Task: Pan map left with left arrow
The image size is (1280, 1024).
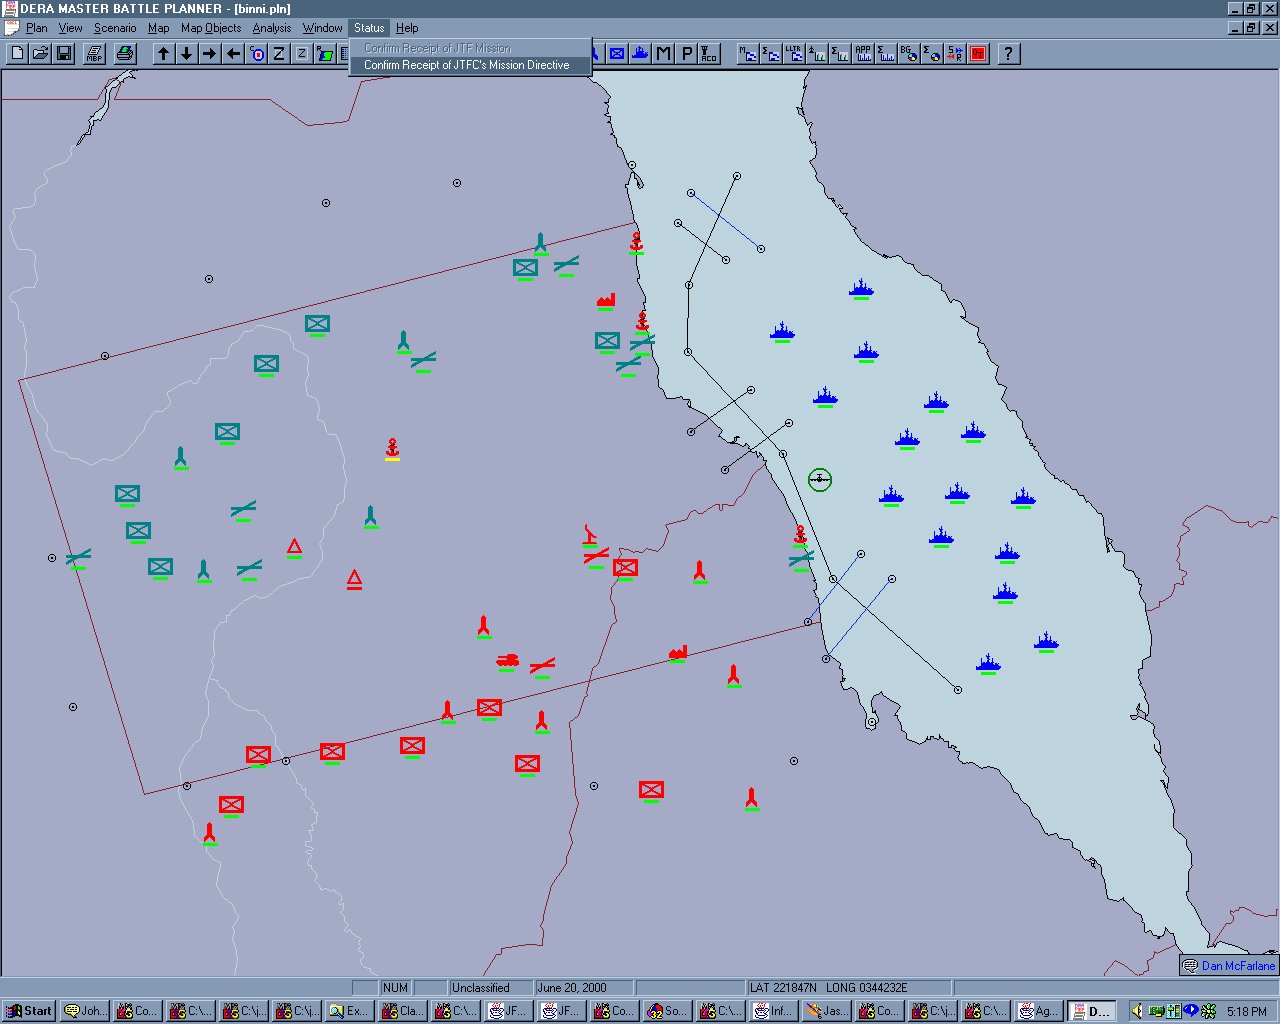Action: click(x=233, y=54)
